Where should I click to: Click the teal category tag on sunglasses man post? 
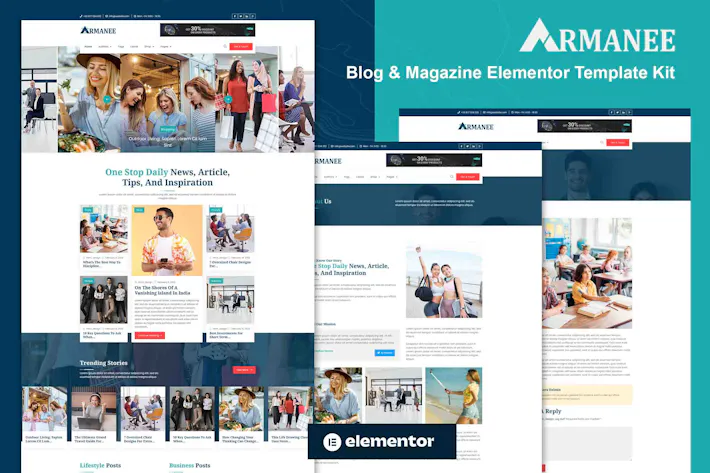[139, 210]
